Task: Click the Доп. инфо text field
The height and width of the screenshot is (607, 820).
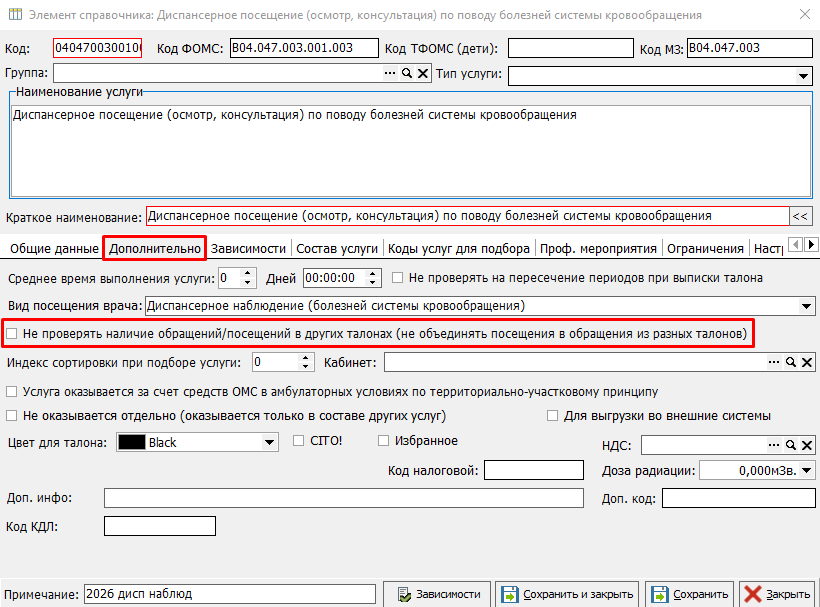Action: 344,498
